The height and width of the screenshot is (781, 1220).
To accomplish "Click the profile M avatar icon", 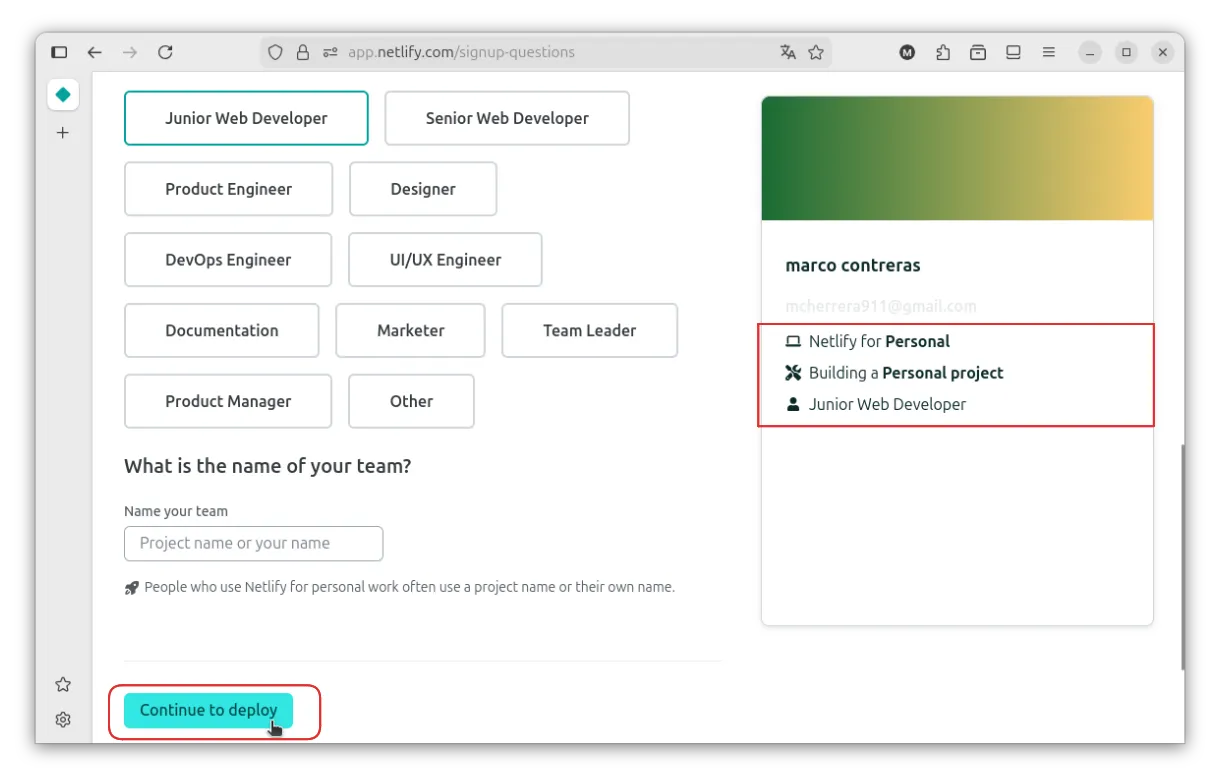I will coord(907,52).
